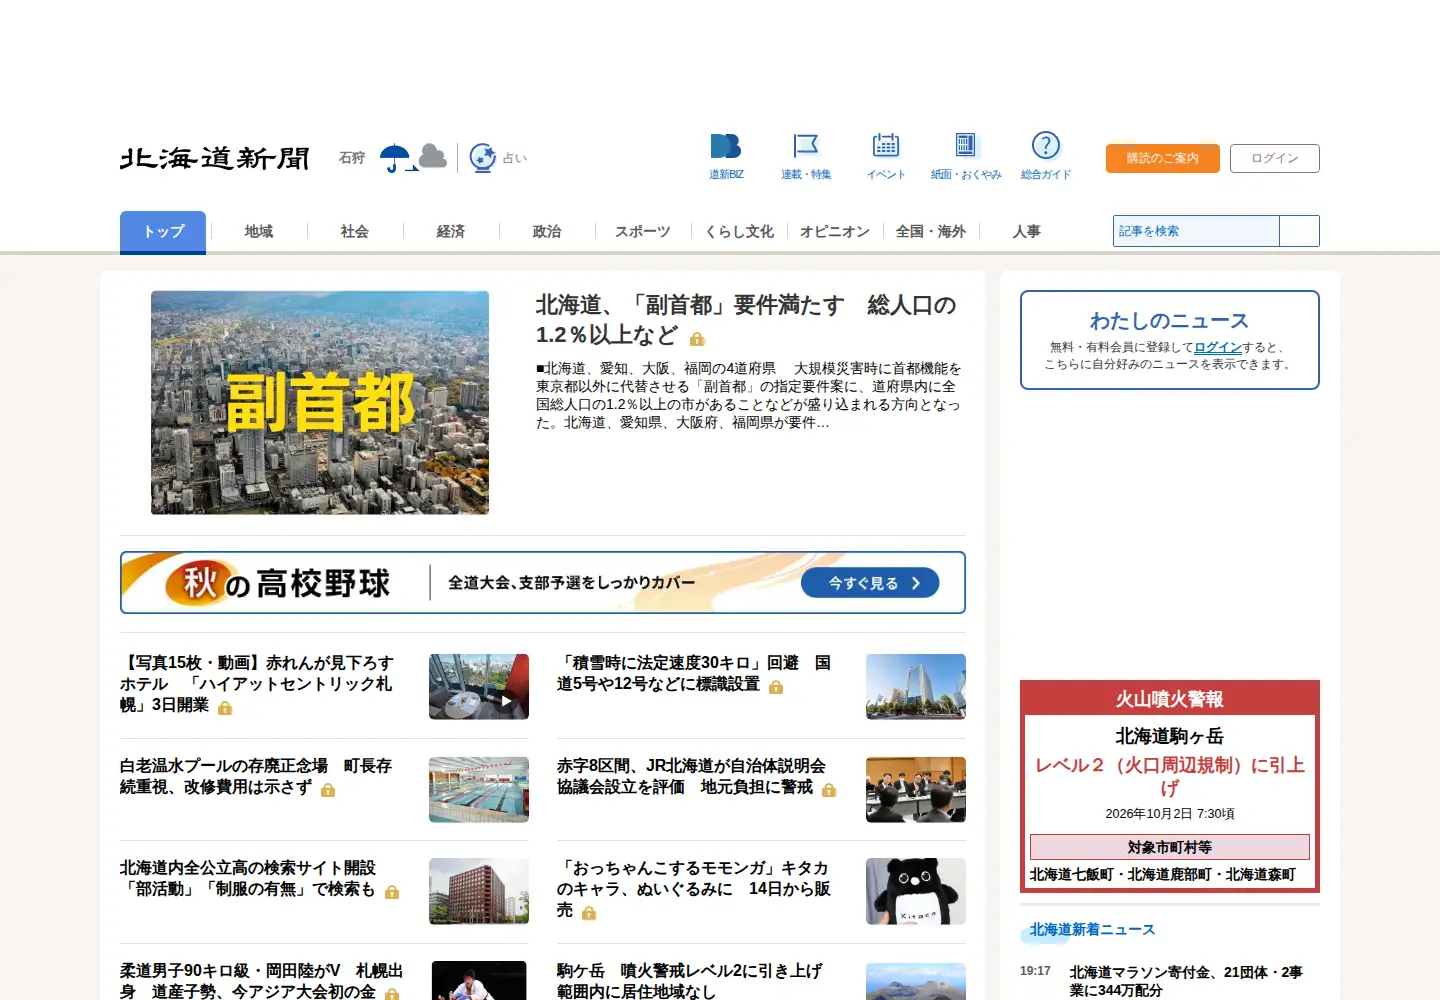The image size is (1440, 1000).
Task: Focus the 記事を検索 search field
Action: 1196,231
